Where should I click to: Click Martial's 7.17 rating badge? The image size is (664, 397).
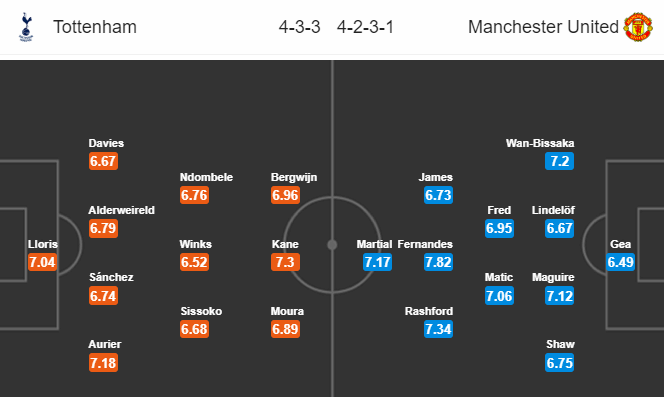point(377,262)
